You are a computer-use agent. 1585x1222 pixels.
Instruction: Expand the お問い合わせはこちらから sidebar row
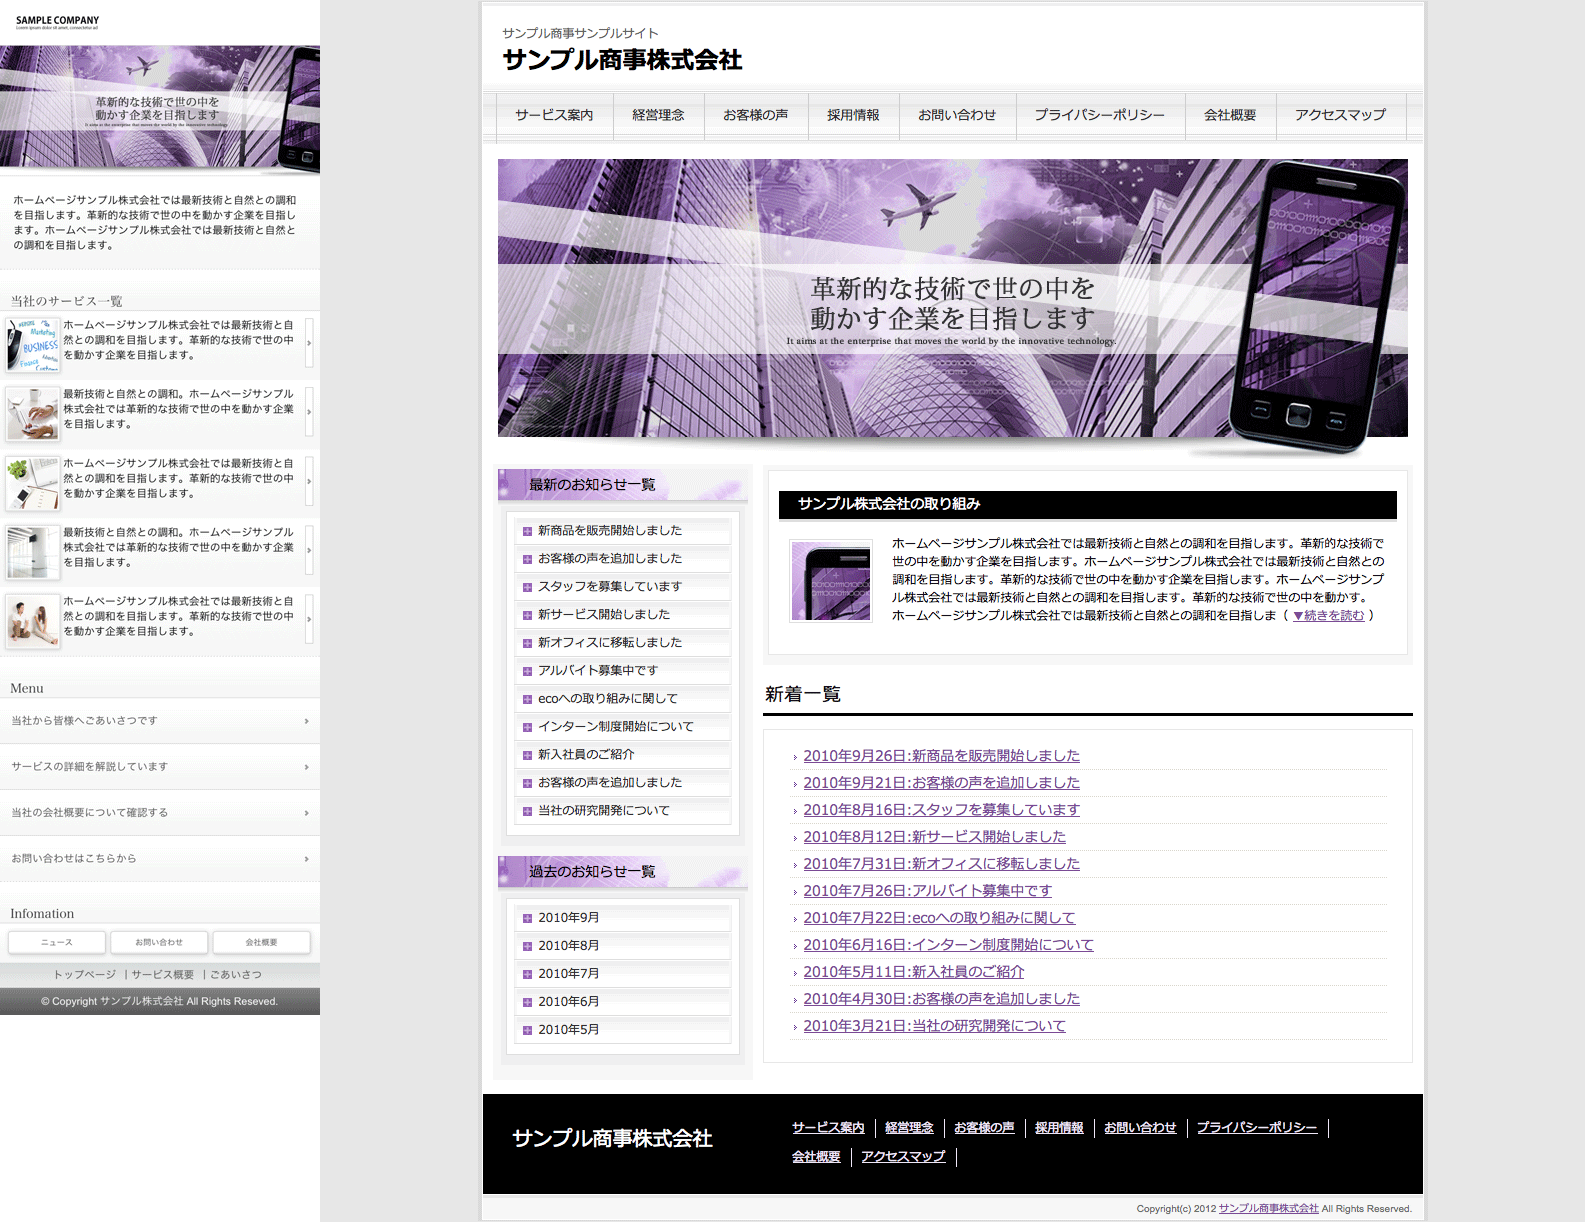point(160,859)
